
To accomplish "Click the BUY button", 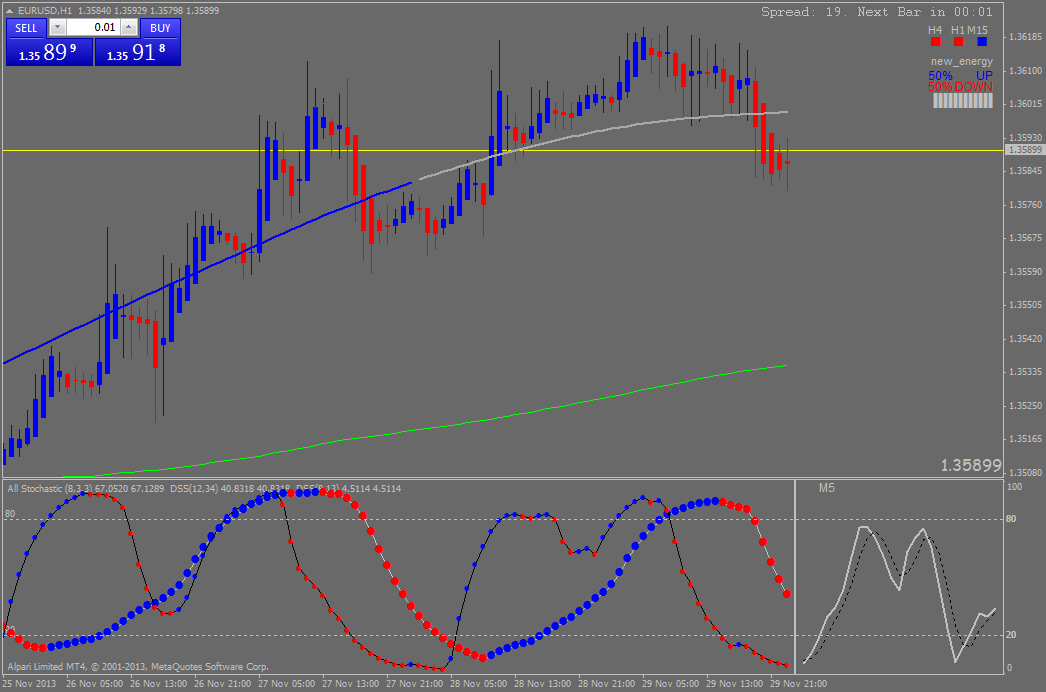I will click(x=160, y=28).
